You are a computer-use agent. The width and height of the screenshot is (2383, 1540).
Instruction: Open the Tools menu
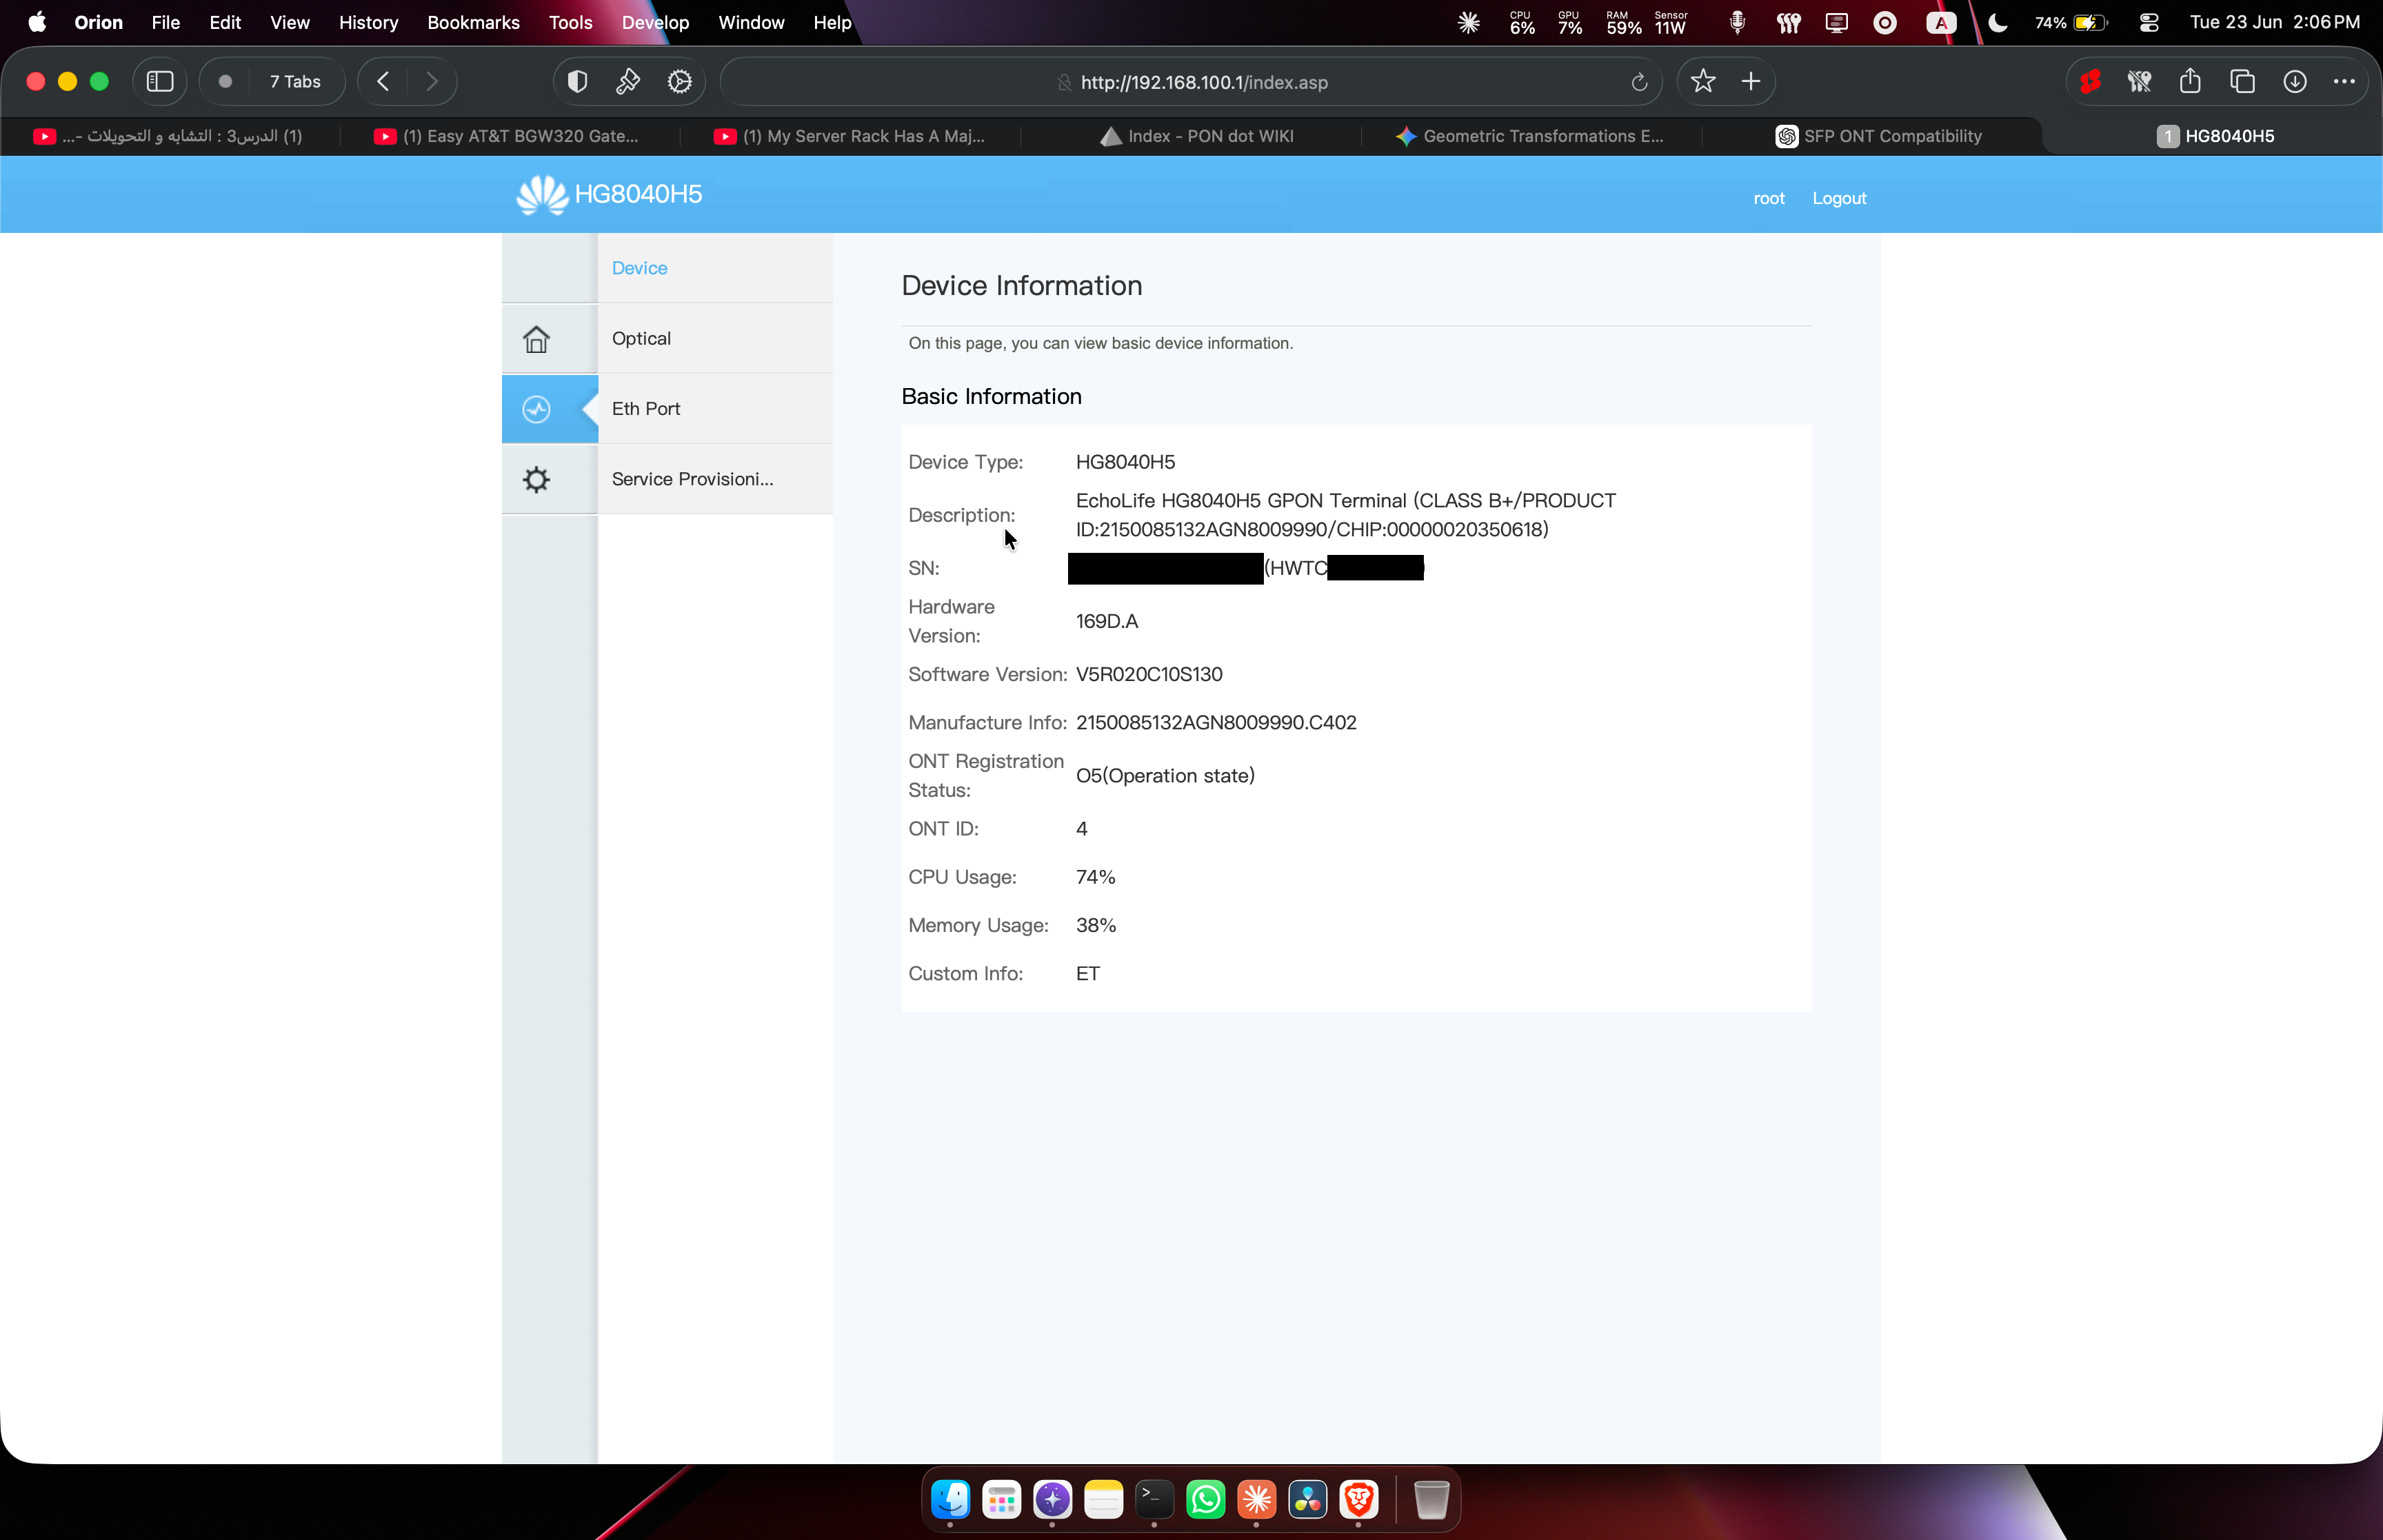(570, 23)
